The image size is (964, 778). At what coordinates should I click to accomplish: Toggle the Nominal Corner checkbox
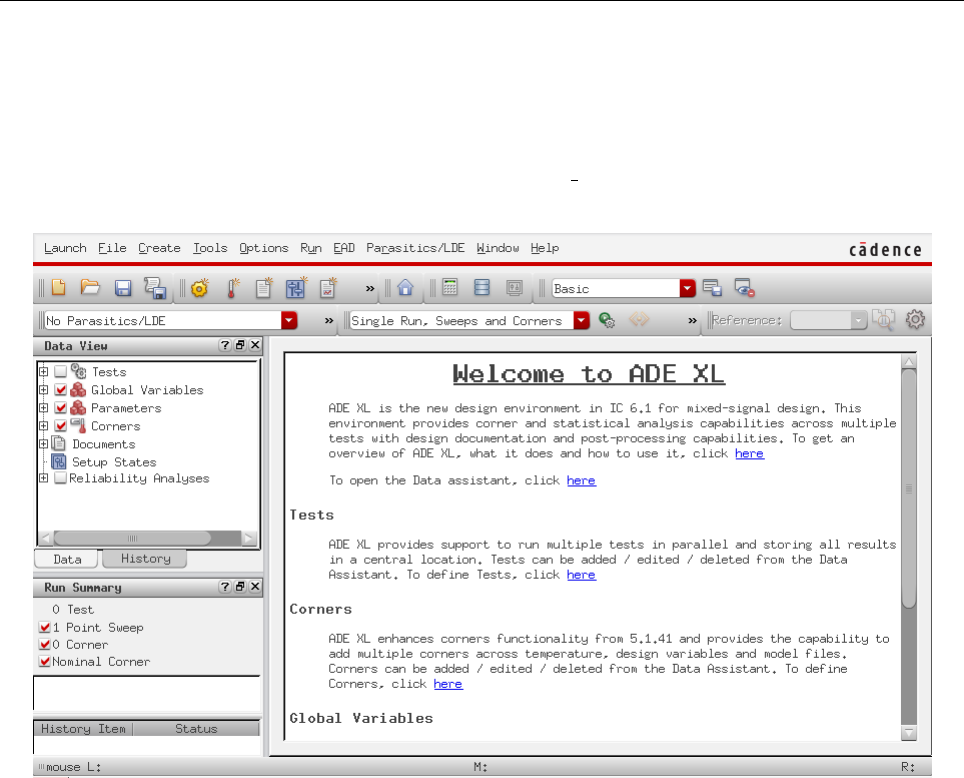pyautogui.click(x=44, y=662)
